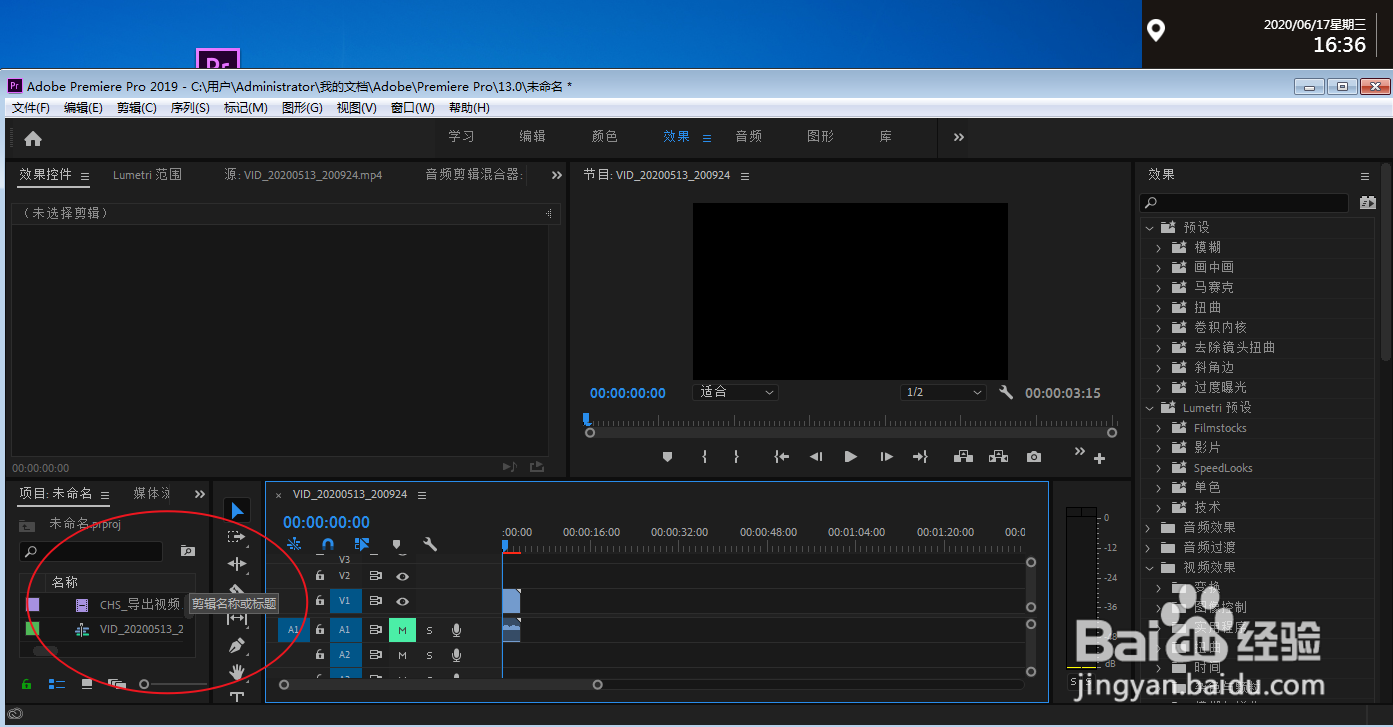Click project panel search field
Viewport: 1393px width, 727px height.
coord(91,551)
